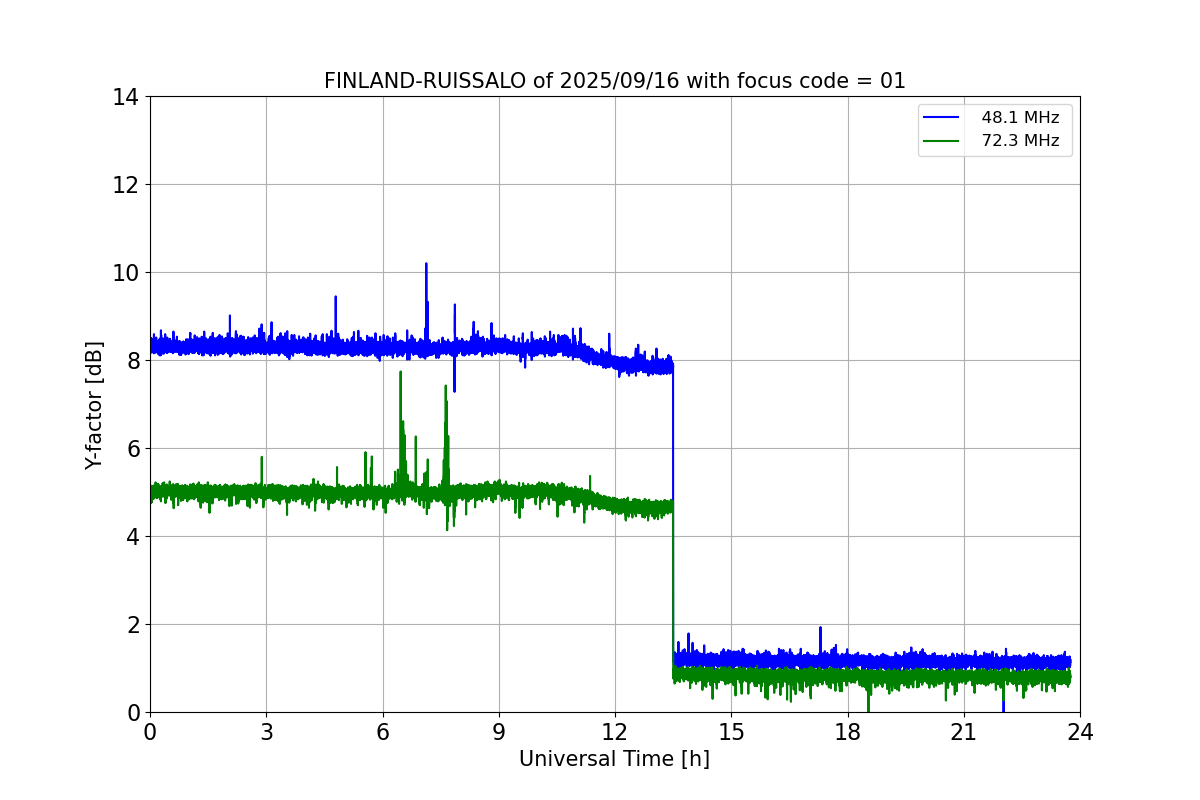Select the 48.1 MHz legend label
The image size is (1200, 800).
(x=1020, y=118)
